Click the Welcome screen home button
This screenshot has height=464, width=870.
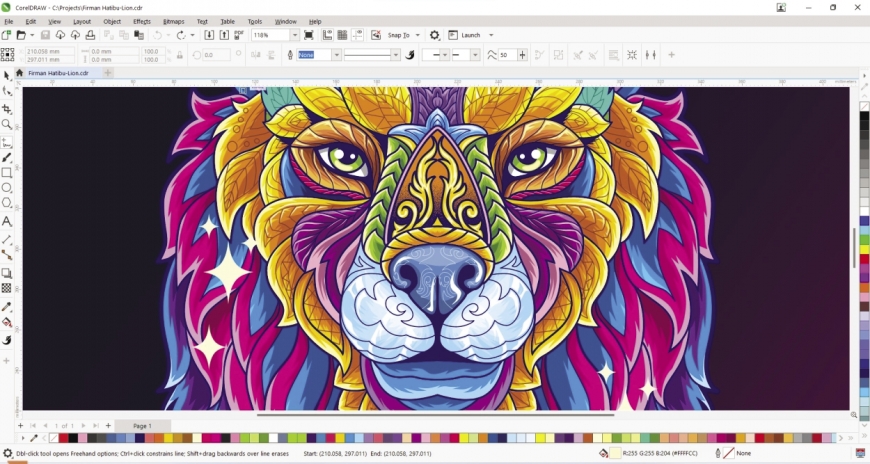[x=19, y=73]
